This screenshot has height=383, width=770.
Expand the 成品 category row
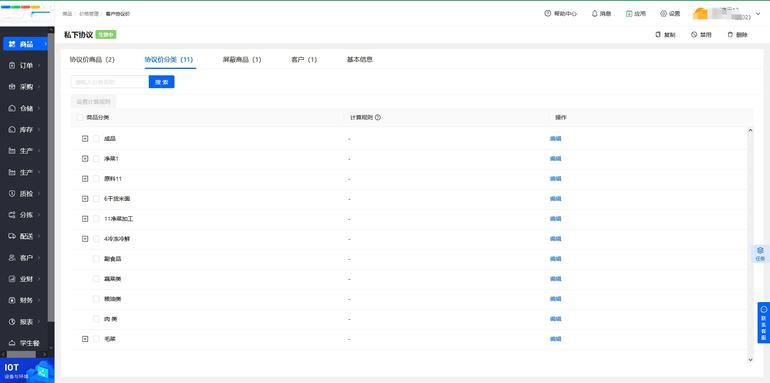click(x=85, y=139)
